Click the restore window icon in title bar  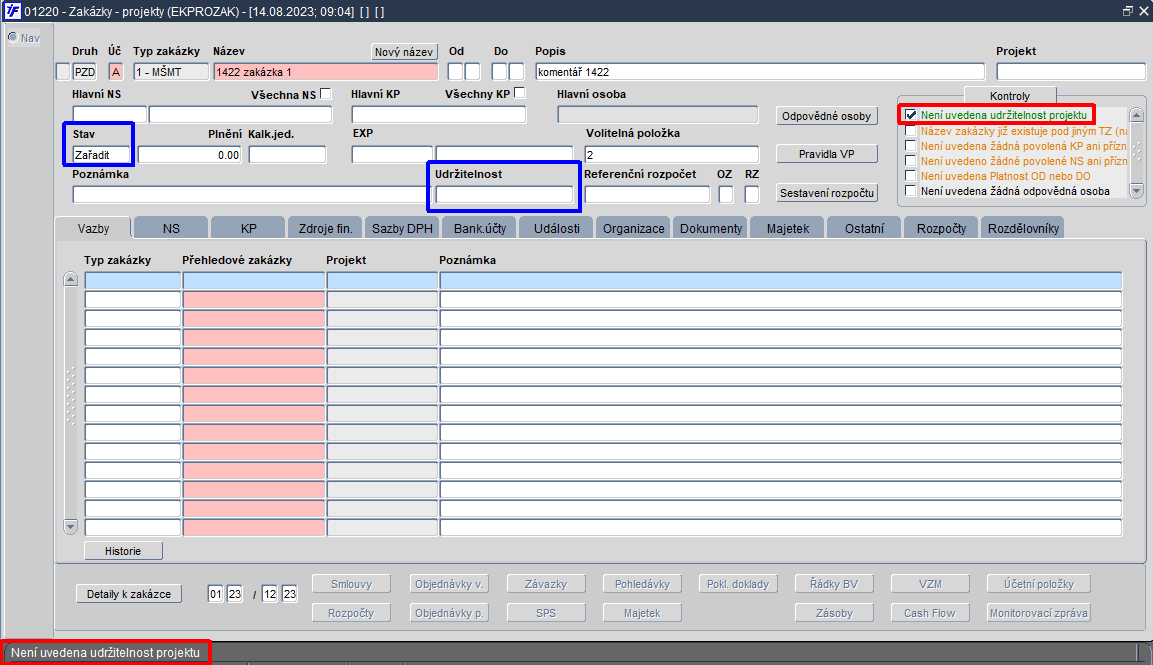coord(1127,11)
